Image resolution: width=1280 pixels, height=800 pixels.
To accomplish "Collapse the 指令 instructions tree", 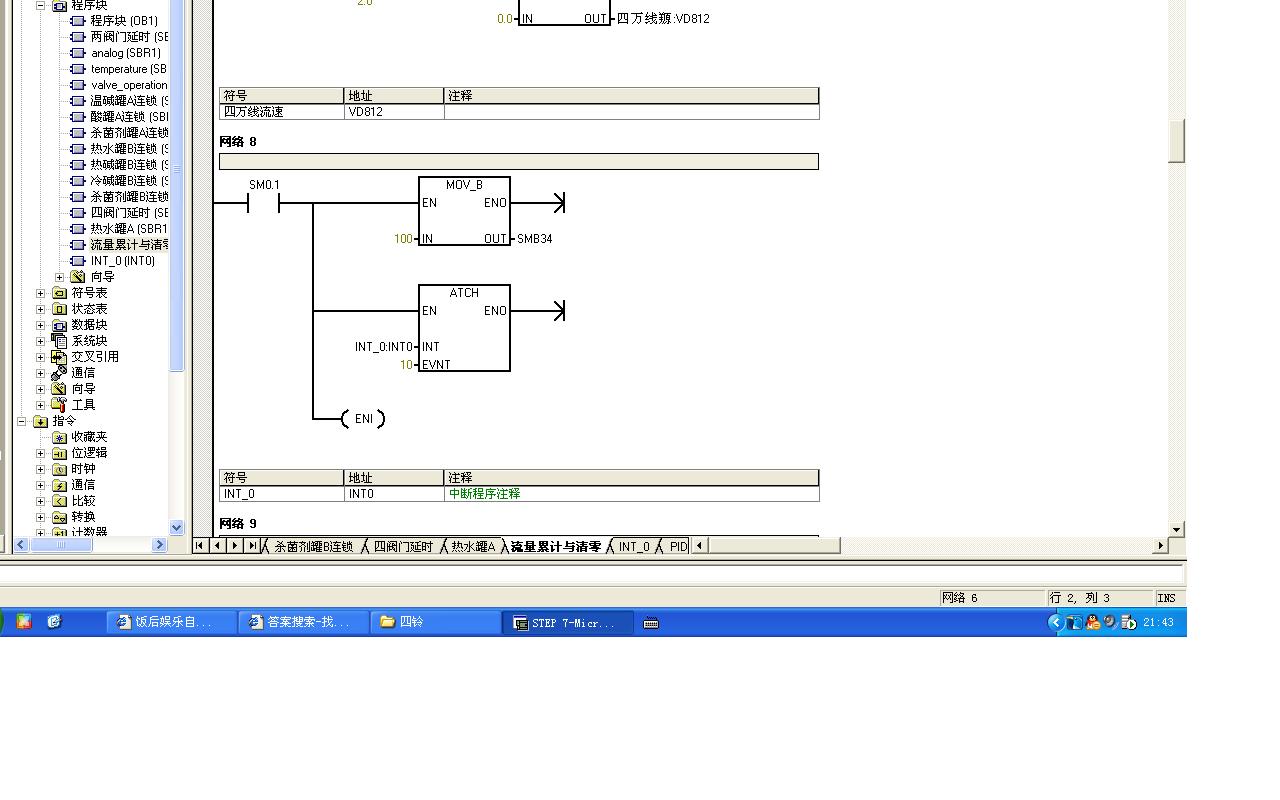I will (21, 421).
